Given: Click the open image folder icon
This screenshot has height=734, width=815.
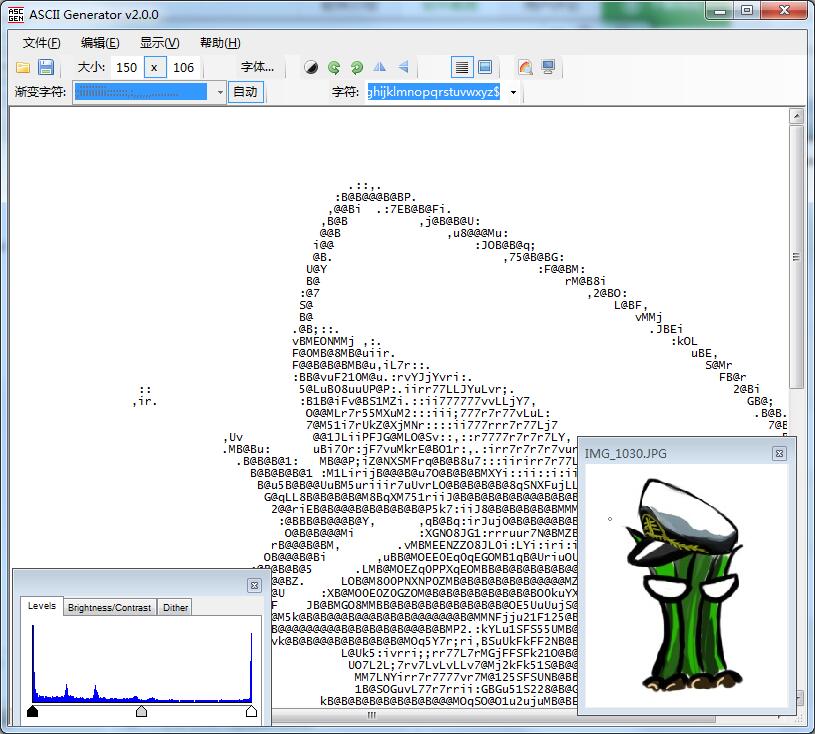Looking at the screenshot, I should 23,67.
